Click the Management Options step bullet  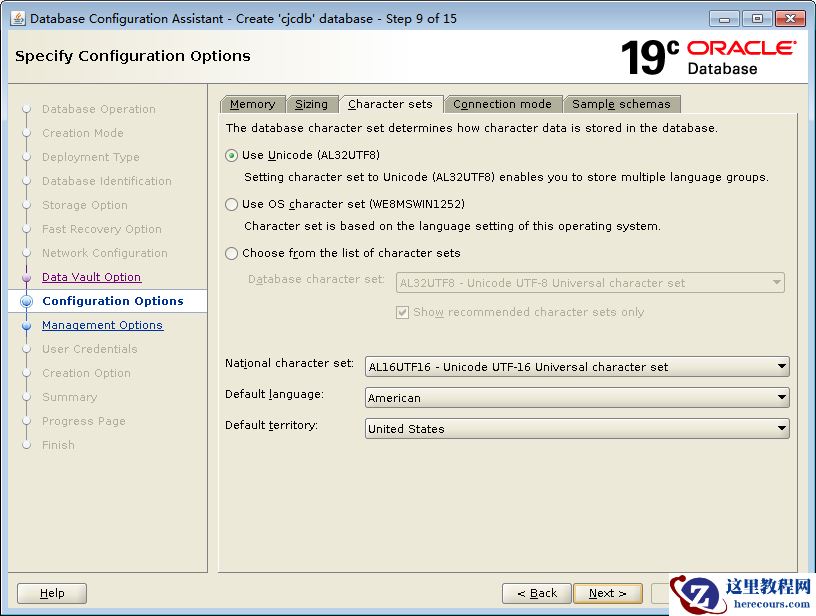(27, 325)
